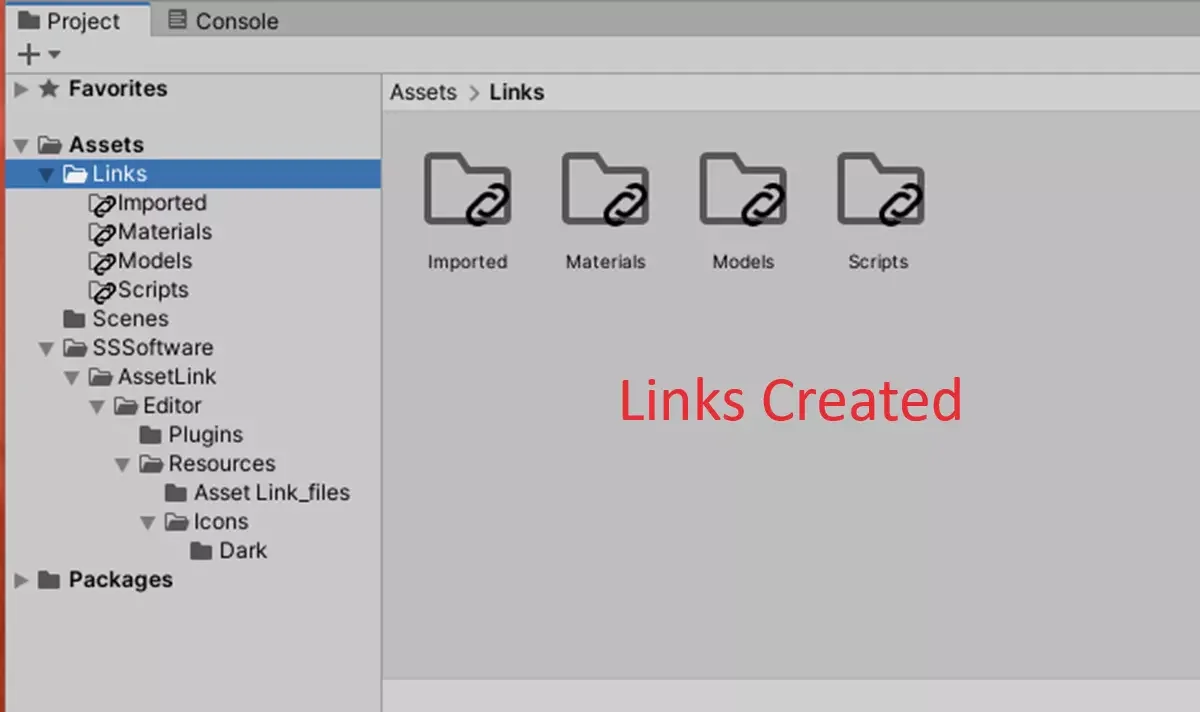Viewport: 1200px width, 712px height.
Task: Select the Resources row in tree
Action: [193, 464]
